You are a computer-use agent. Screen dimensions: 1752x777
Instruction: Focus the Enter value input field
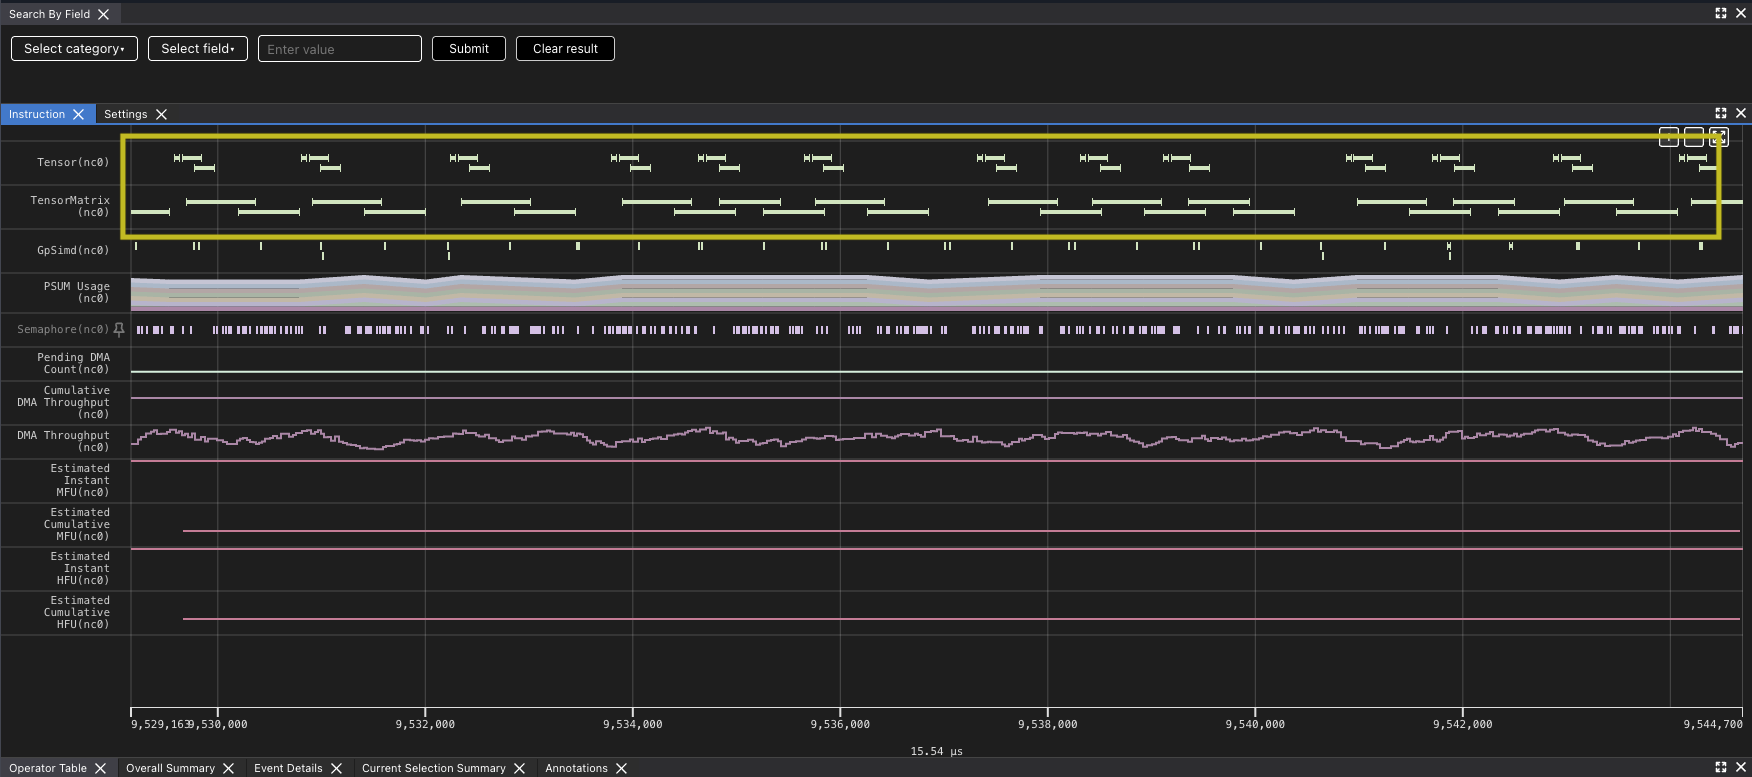coord(339,49)
